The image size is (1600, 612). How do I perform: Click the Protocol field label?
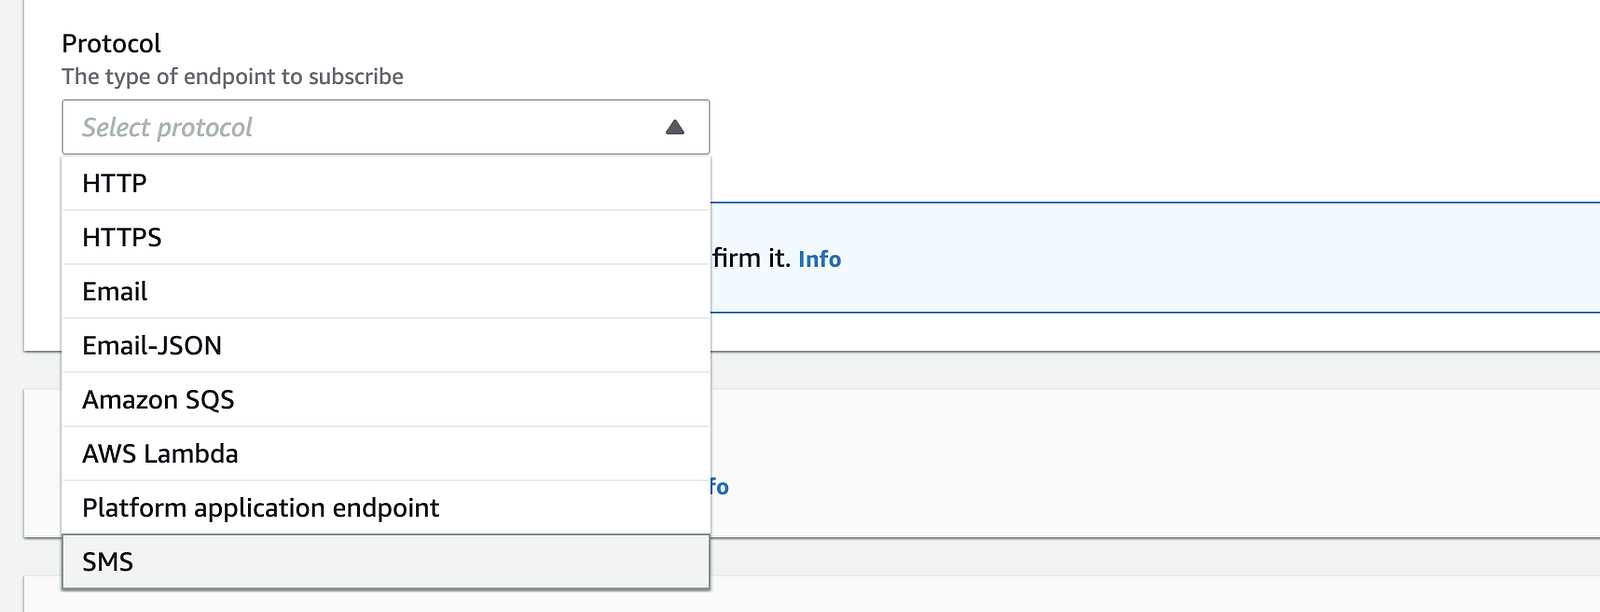point(111,43)
